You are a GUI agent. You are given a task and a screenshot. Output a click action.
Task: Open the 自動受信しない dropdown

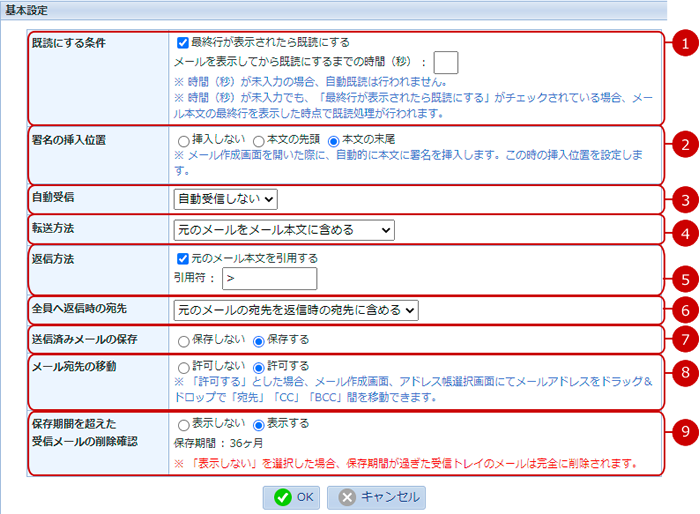pyautogui.click(x=225, y=199)
